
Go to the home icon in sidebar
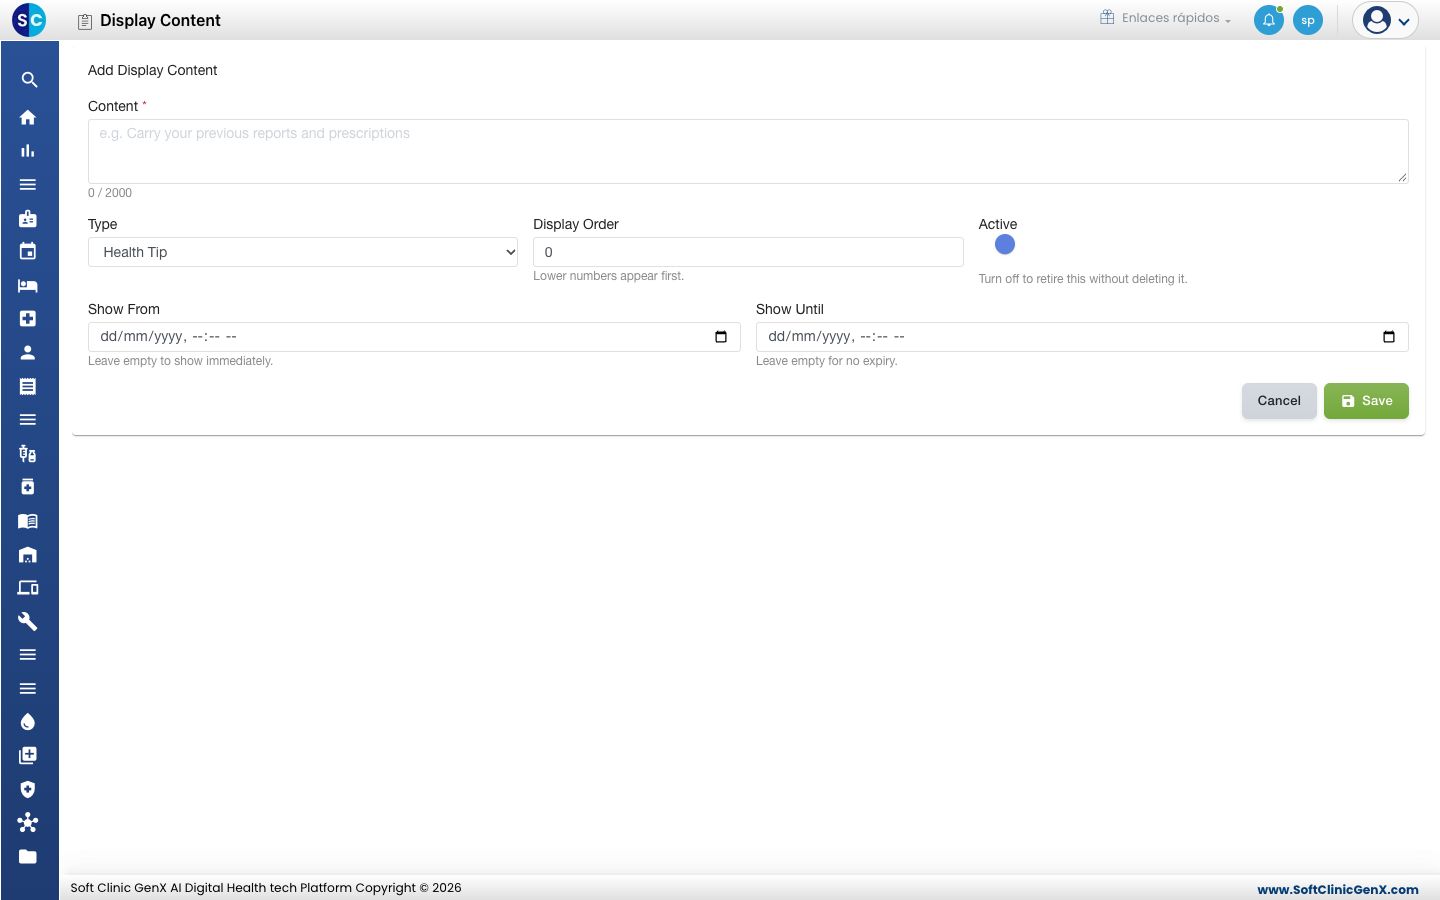[x=28, y=117]
